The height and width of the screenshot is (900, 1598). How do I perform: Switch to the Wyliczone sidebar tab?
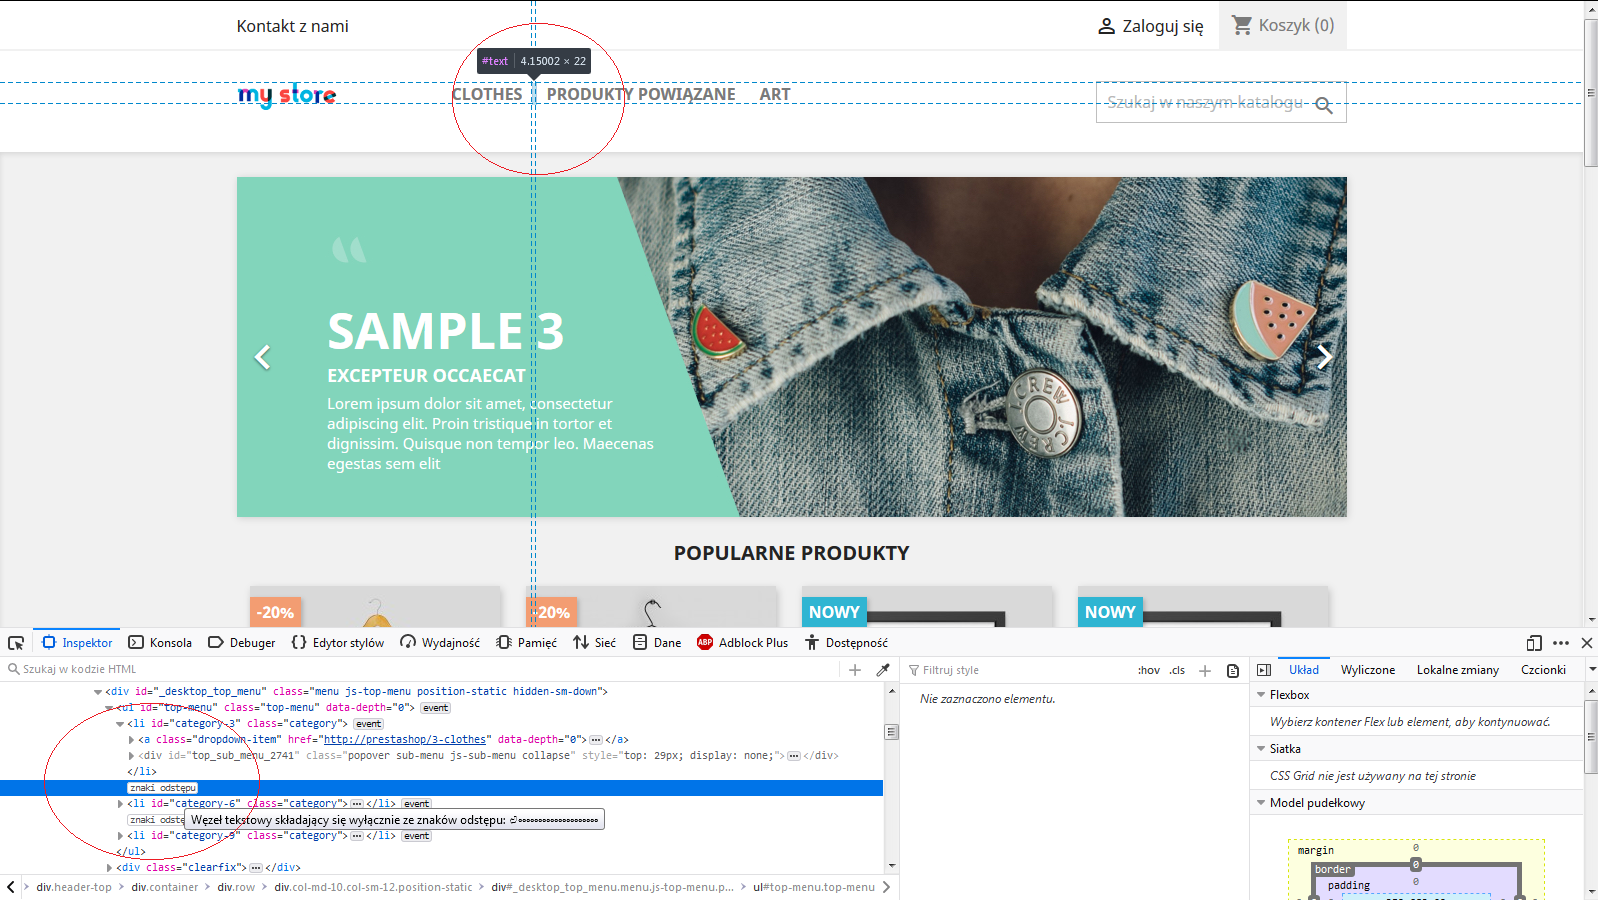coord(1368,670)
